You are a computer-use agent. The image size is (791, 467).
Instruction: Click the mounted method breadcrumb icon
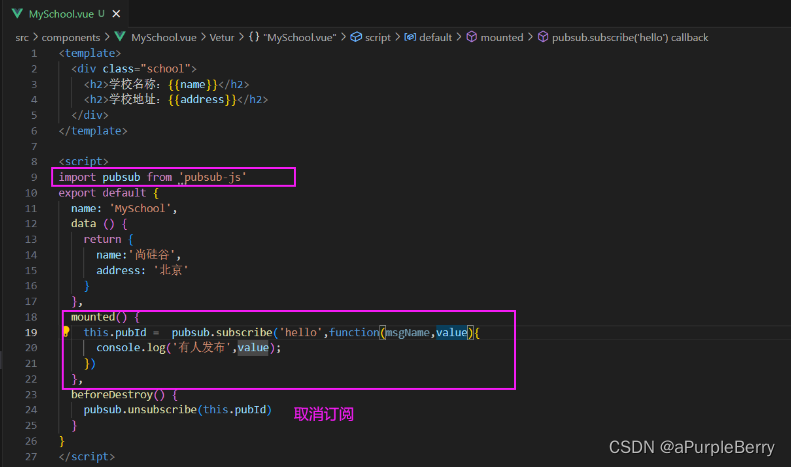click(472, 37)
